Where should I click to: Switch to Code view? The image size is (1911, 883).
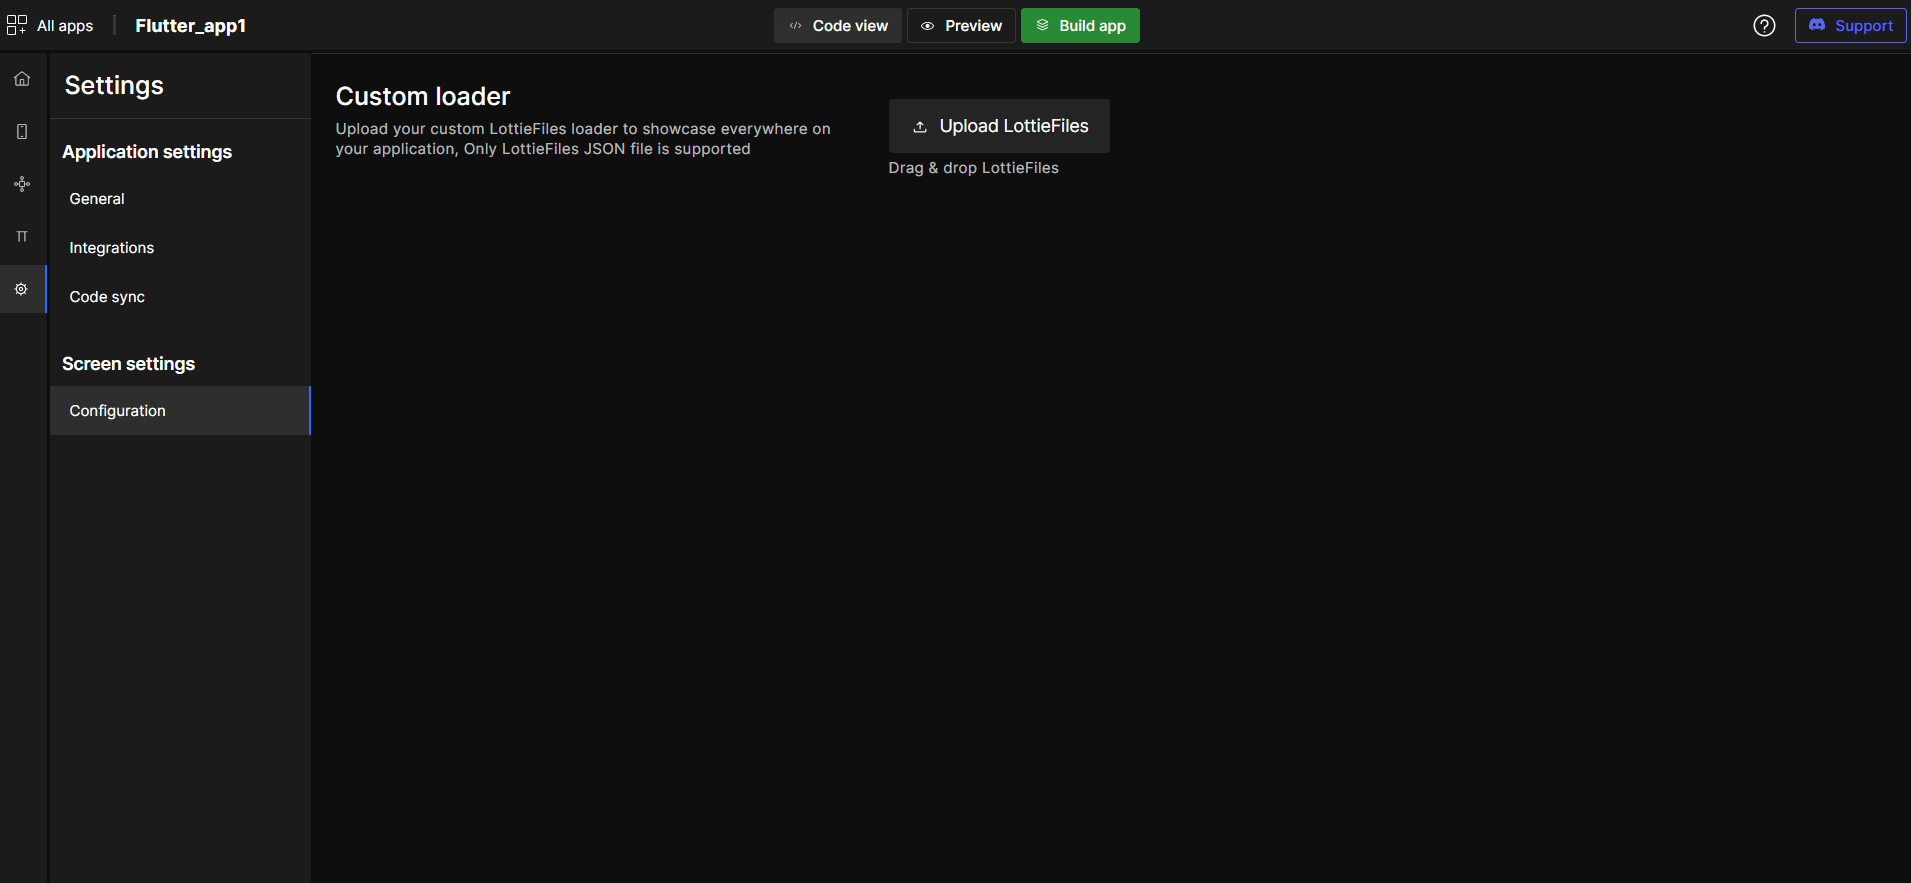coord(838,26)
